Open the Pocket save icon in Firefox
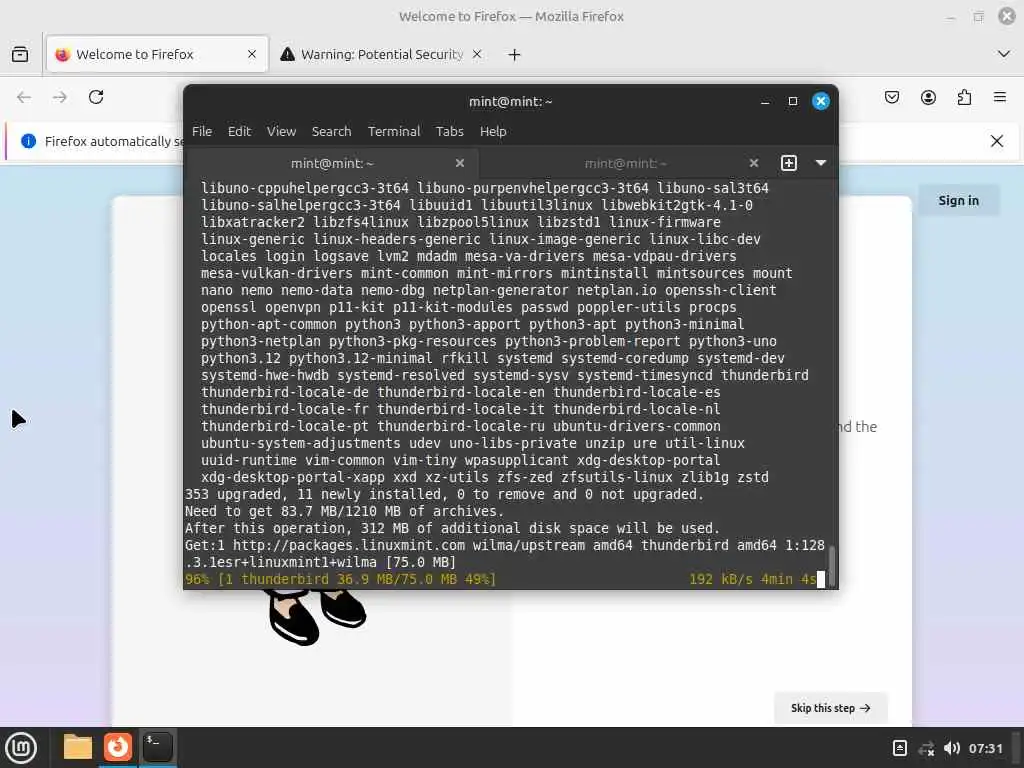This screenshot has height=768, width=1024. [x=892, y=97]
